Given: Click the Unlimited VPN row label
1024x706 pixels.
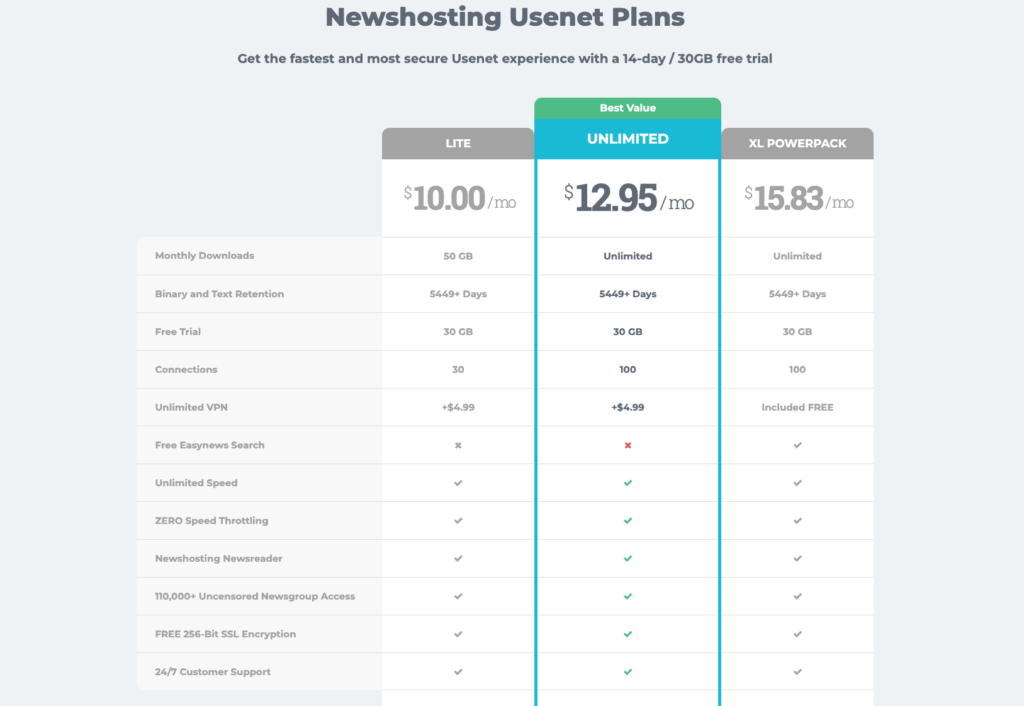Looking at the screenshot, I should pos(191,408).
